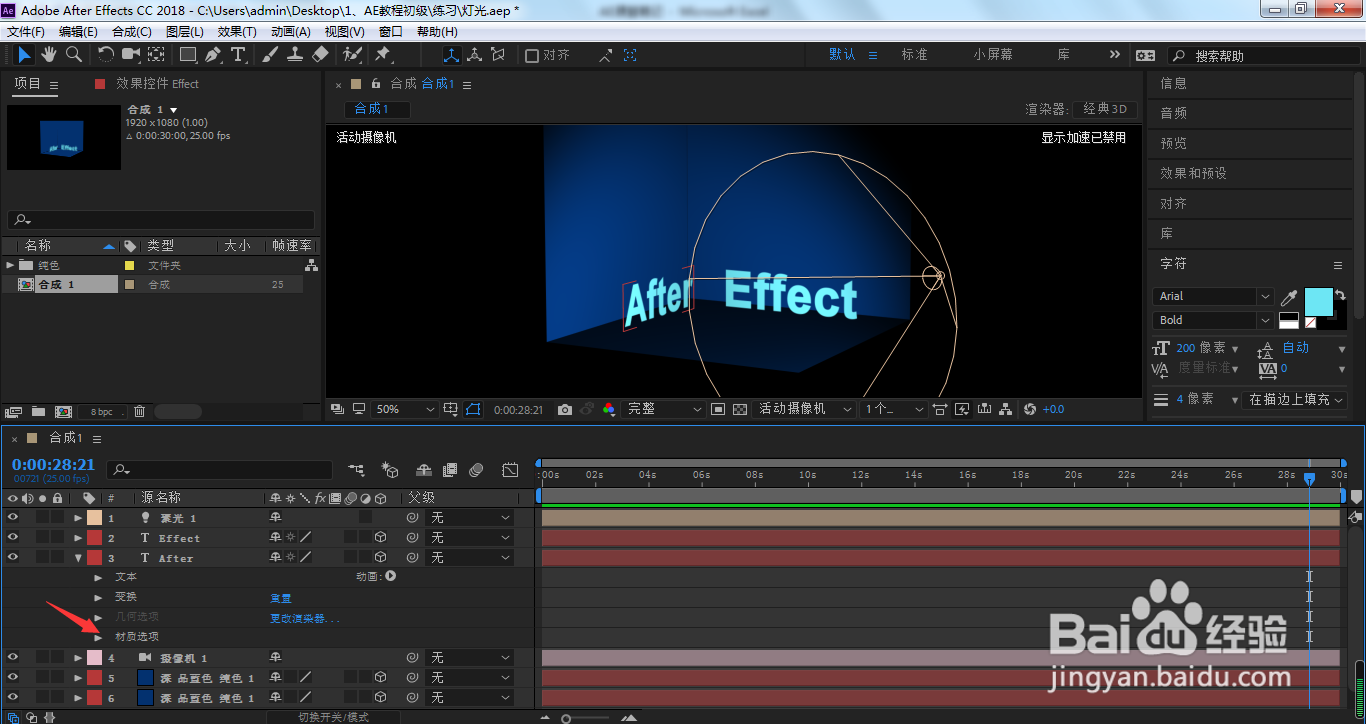Open the Bold font style dropdown
1366x724 pixels.
click(1213, 320)
